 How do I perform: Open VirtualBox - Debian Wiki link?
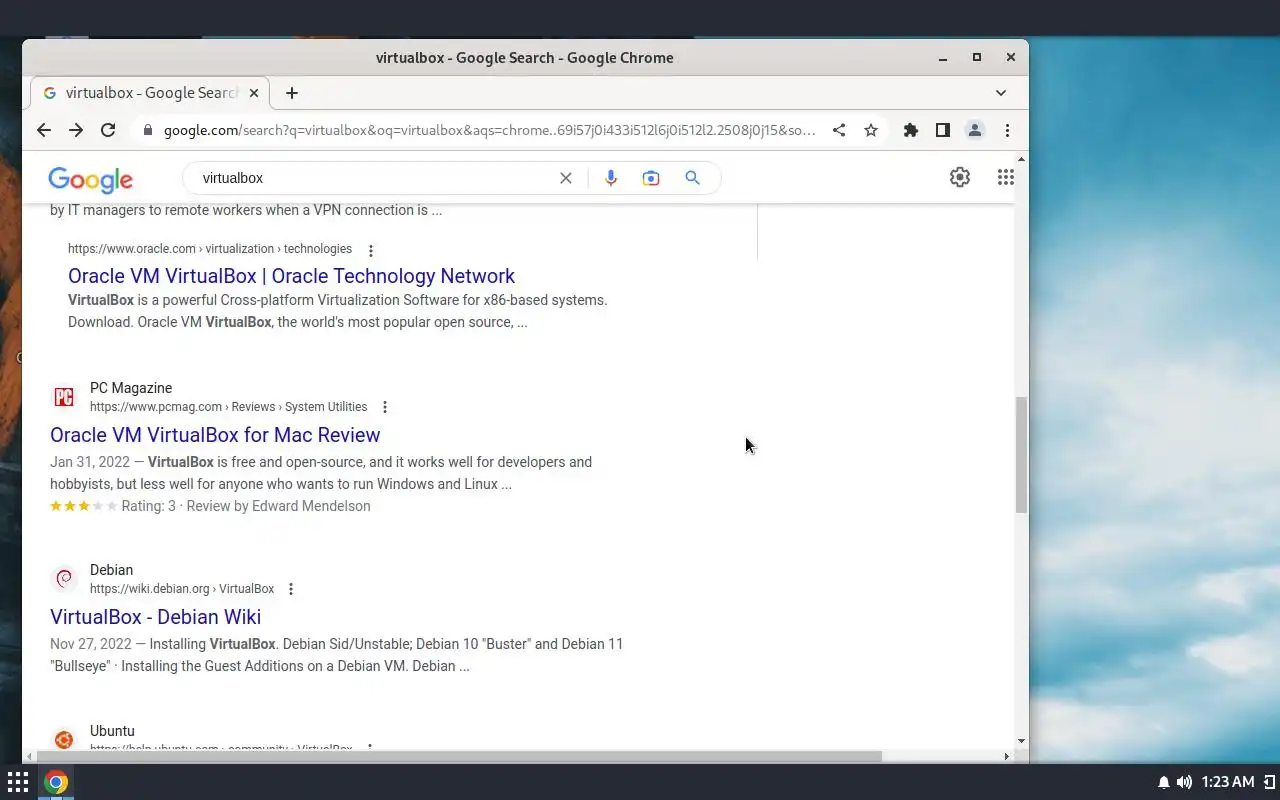tap(155, 617)
